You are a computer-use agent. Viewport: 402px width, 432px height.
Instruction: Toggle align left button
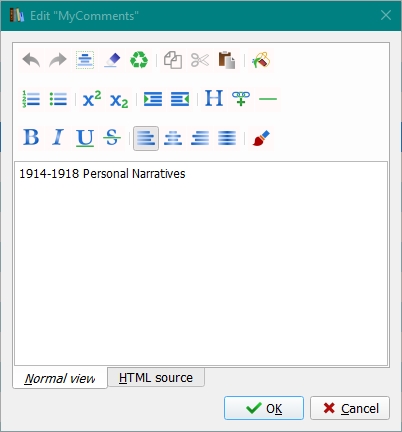[x=146, y=138]
